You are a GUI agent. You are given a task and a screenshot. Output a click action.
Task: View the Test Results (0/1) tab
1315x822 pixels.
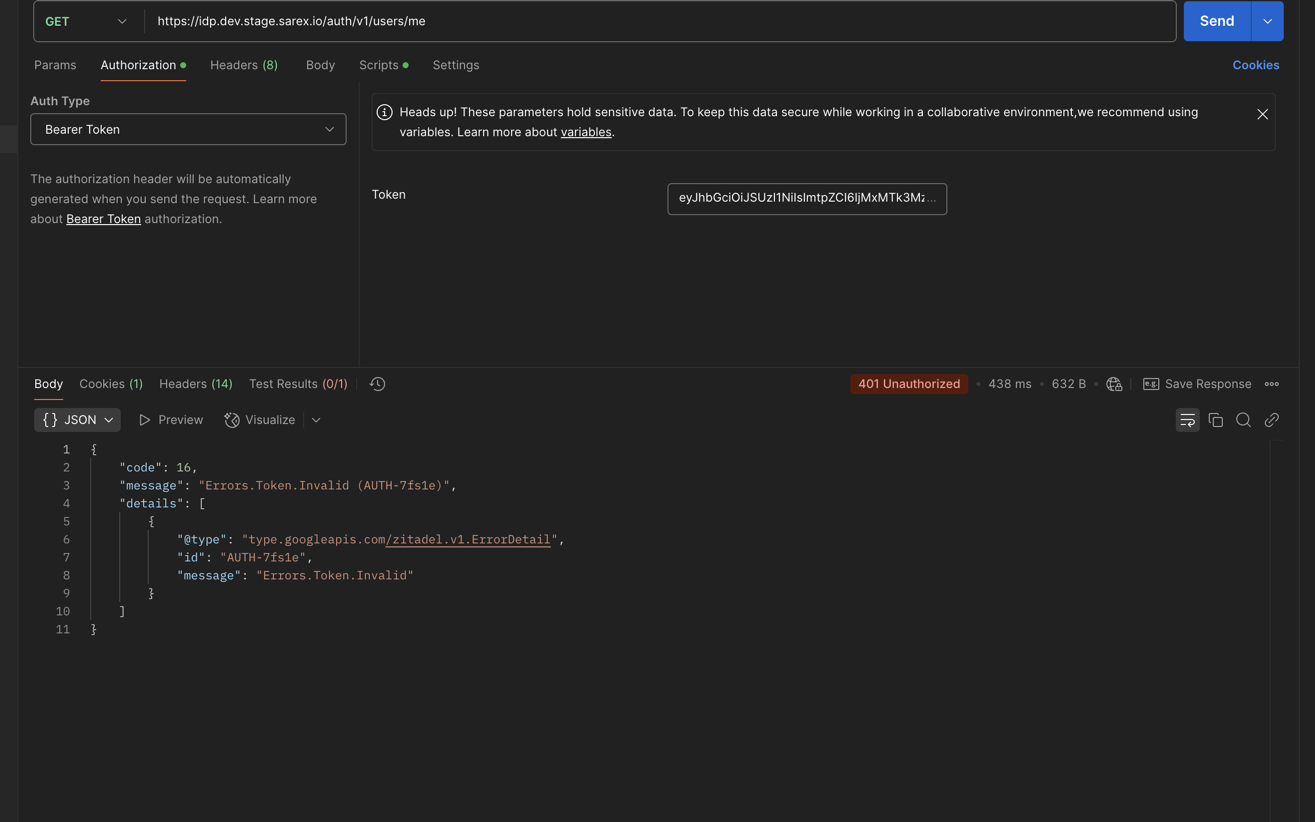[x=298, y=384]
